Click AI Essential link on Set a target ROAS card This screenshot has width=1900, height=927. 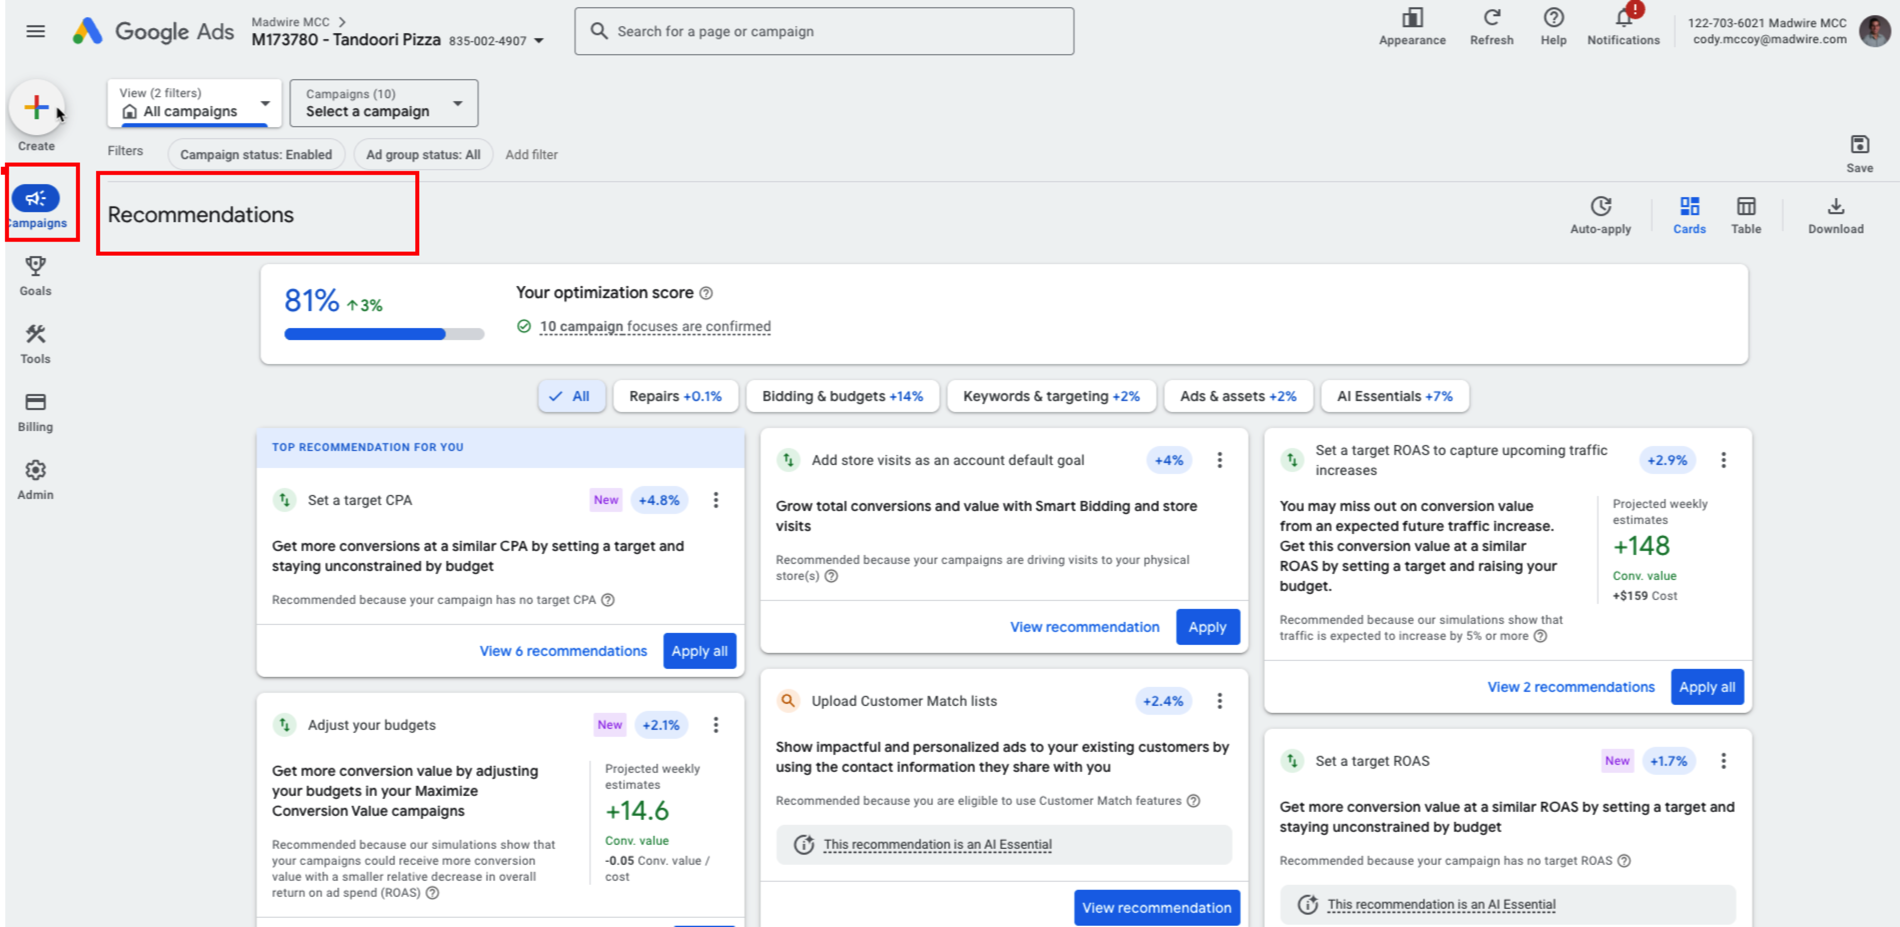click(x=1441, y=905)
